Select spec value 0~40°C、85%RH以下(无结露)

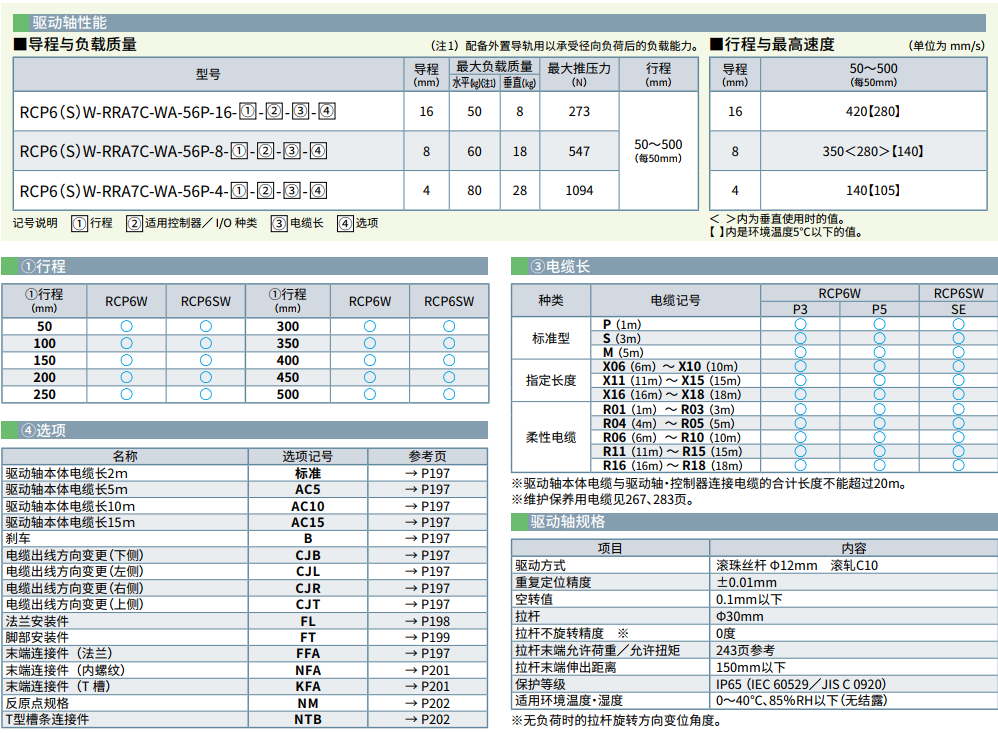coord(801,701)
